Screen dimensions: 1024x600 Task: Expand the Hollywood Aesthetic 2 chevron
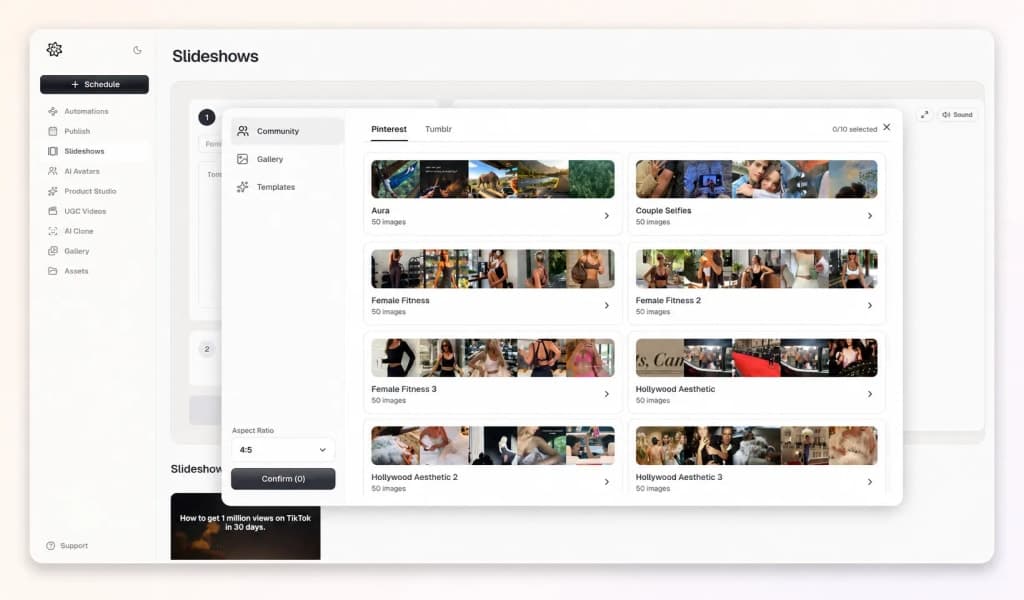pyautogui.click(x=607, y=482)
